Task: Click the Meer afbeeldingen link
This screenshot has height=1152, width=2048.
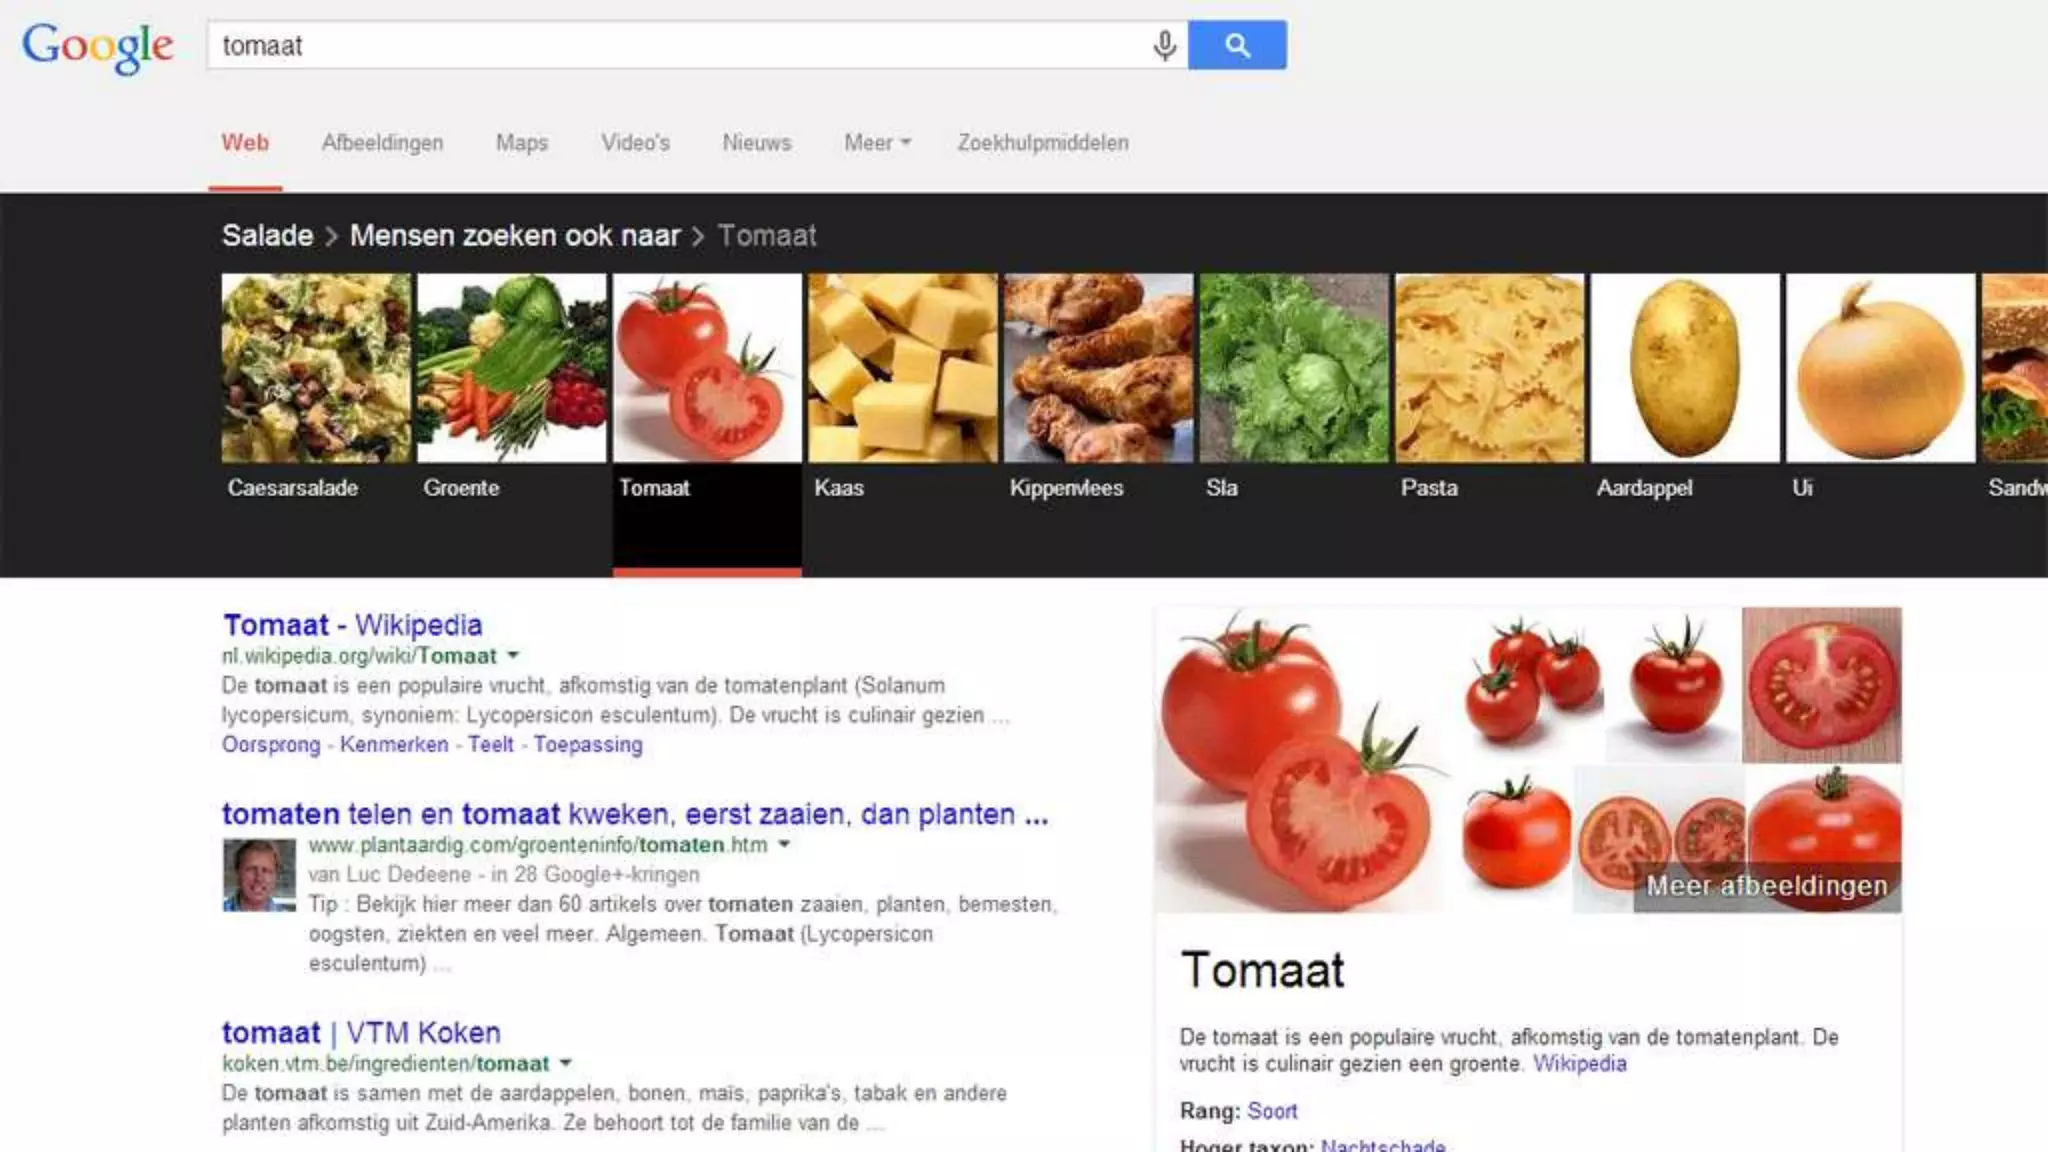Action: [1767, 886]
